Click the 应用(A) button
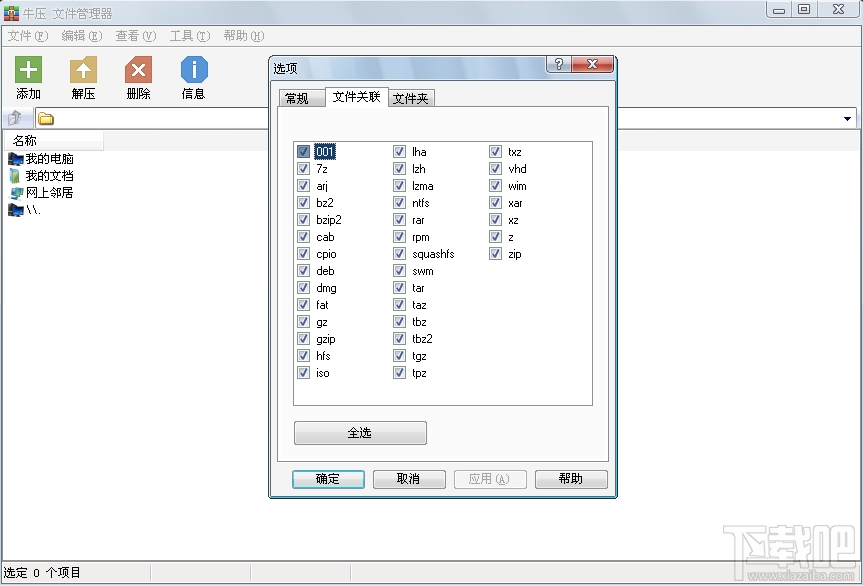Image resolution: width=863 pixels, height=586 pixels. [x=490, y=479]
